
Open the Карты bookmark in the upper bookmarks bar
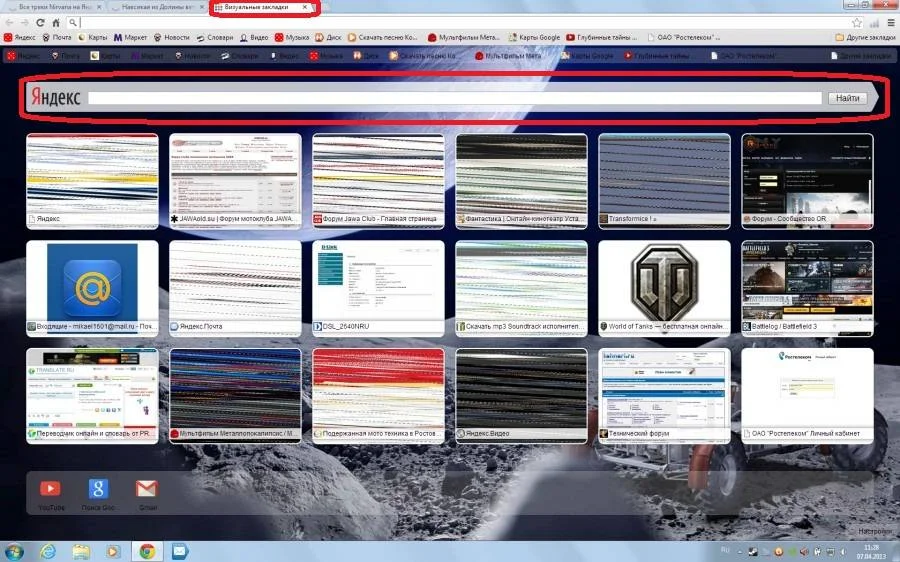(x=92, y=37)
